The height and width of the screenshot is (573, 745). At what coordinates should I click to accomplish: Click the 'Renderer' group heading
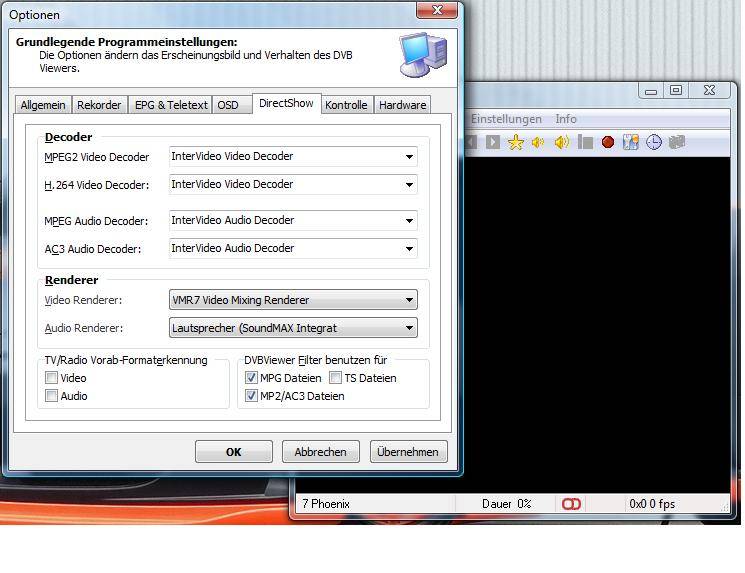(x=71, y=280)
